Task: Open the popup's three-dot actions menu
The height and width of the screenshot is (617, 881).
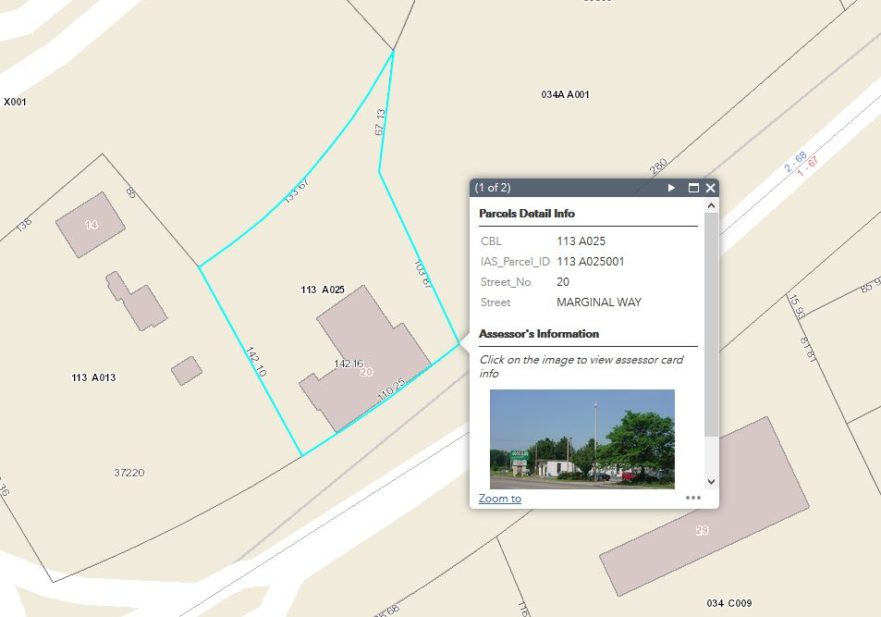Action: [x=693, y=498]
